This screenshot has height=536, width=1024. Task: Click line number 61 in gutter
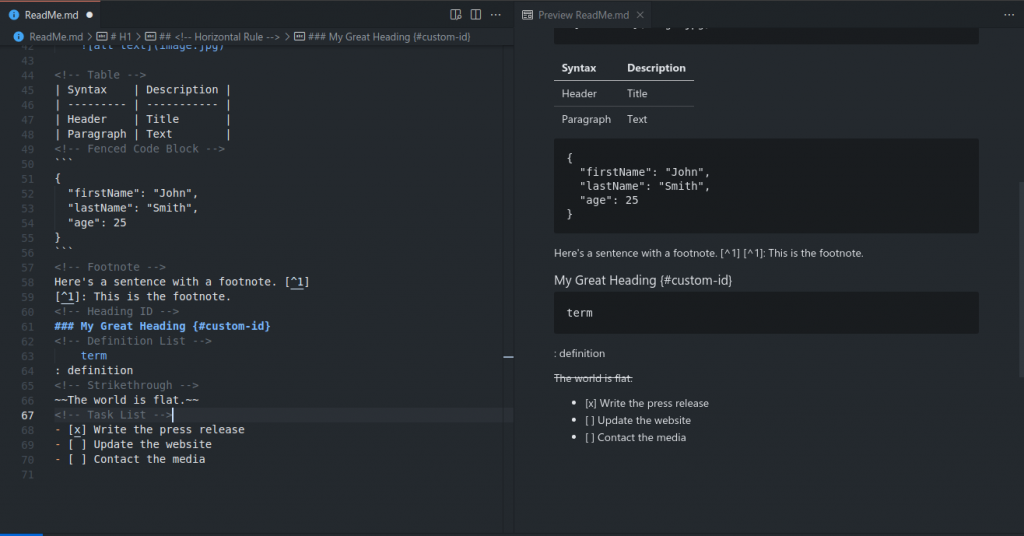pyautogui.click(x=27, y=326)
